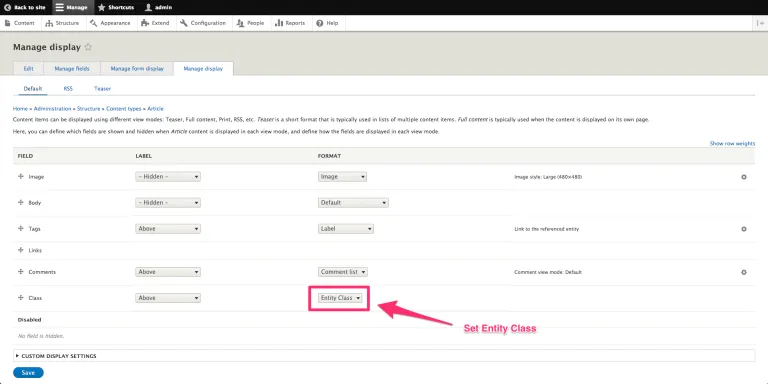Click the Show row weights link

click(x=732, y=144)
